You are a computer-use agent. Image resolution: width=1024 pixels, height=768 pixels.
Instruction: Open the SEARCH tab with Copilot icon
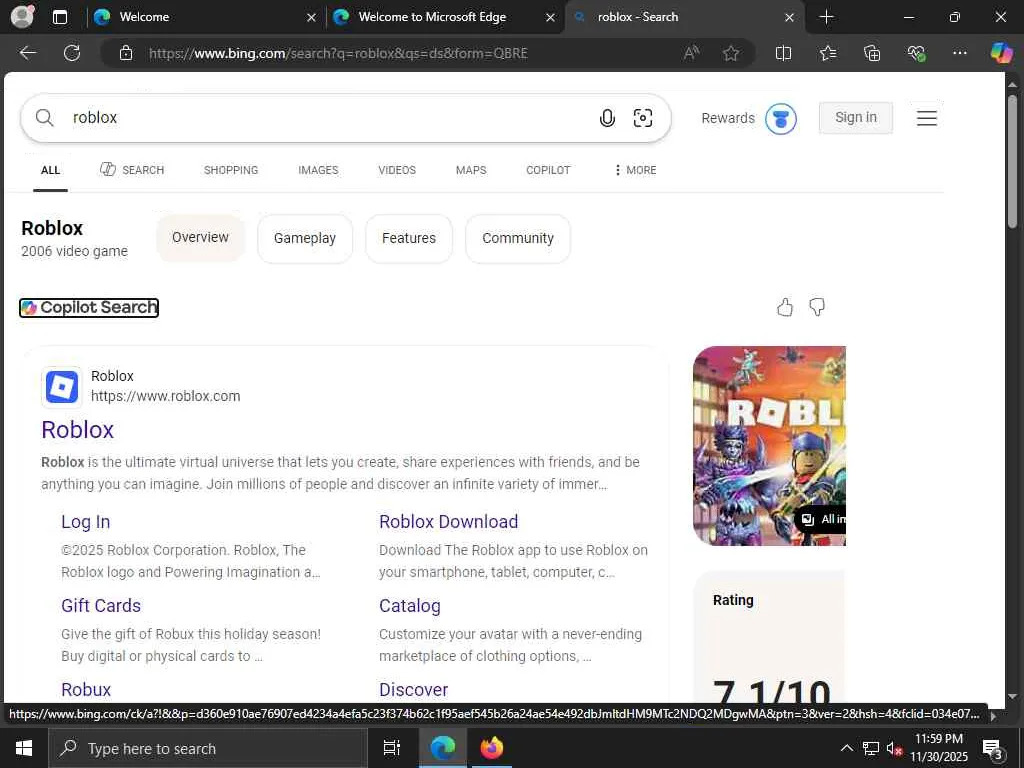[132, 170]
